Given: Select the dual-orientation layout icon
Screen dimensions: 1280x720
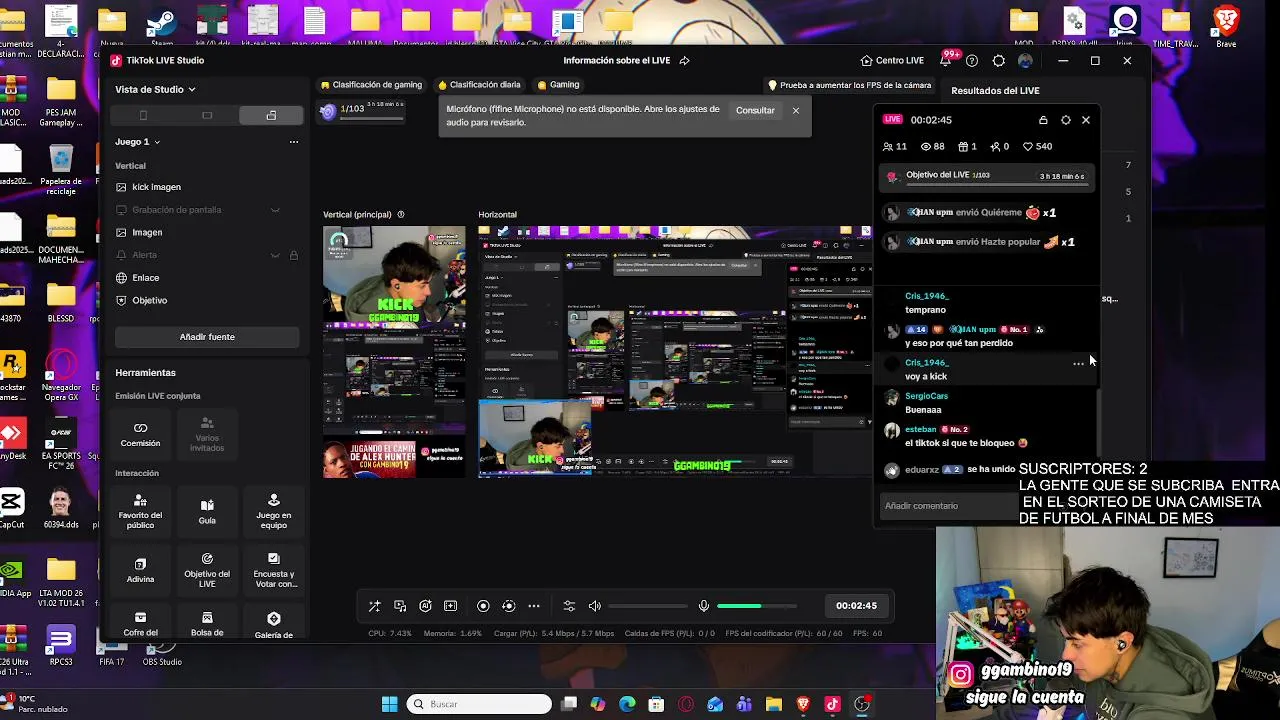Looking at the screenshot, I should coord(271,115).
